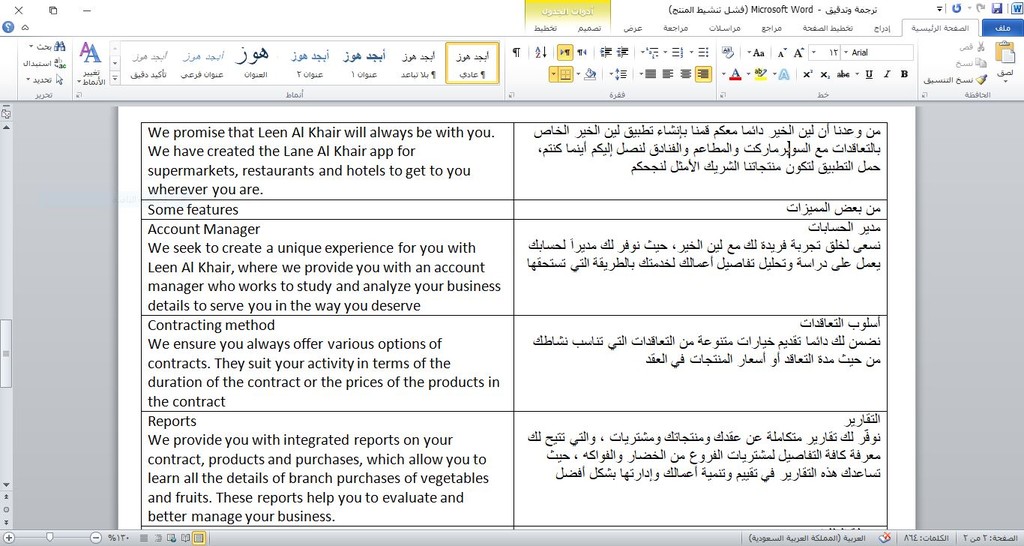
Task: Apply the No Spacing (بلا تباعد) style
Action: 418,63
